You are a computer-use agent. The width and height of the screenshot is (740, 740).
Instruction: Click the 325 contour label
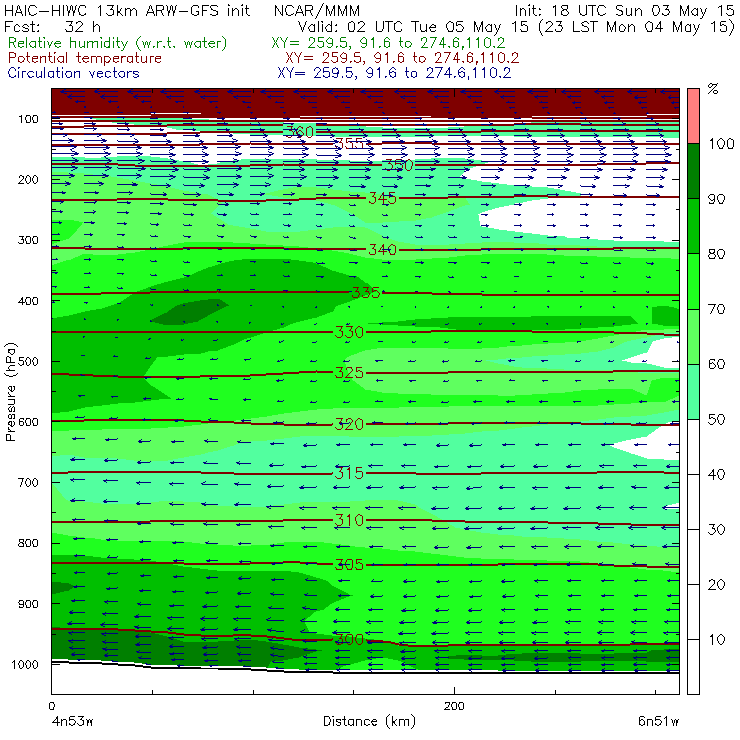[x=349, y=373]
